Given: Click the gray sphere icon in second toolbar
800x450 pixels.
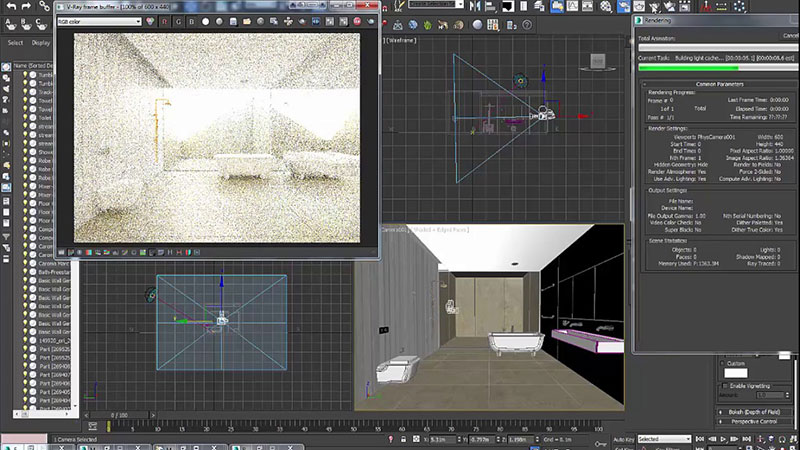Looking at the screenshot, I should click(477, 24).
